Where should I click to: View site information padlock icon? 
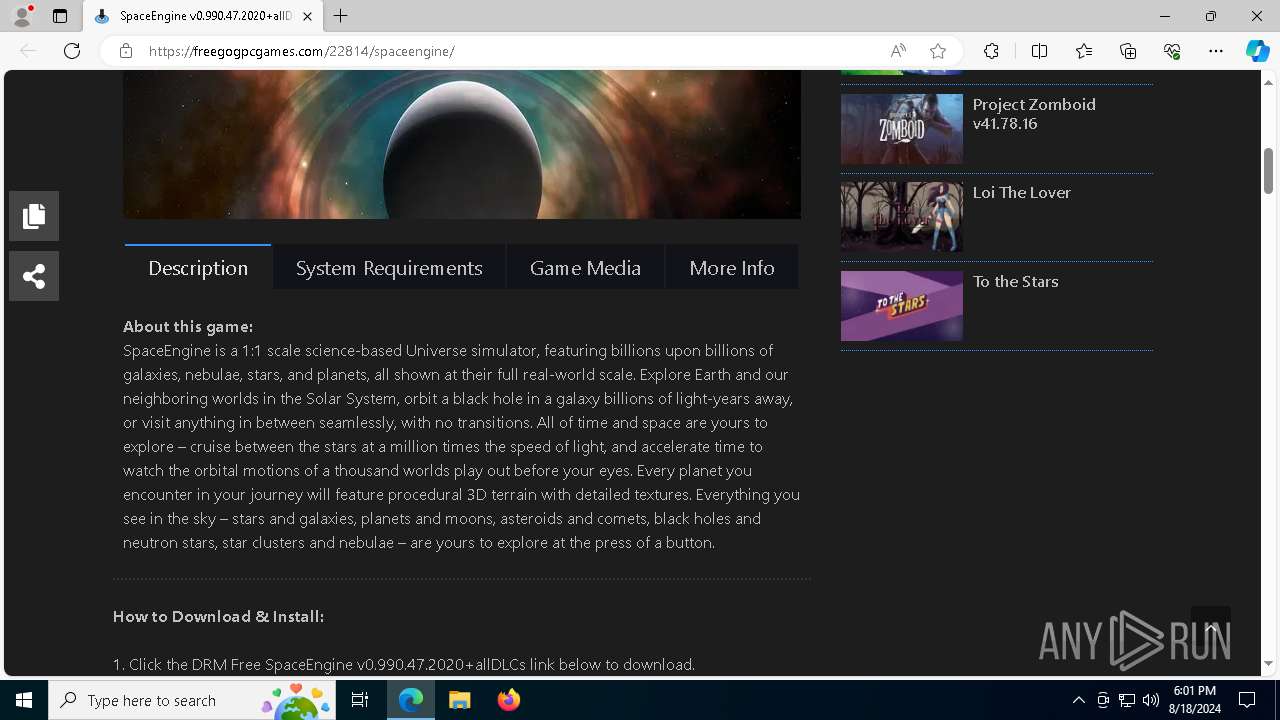pyautogui.click(x=126, y=51)
